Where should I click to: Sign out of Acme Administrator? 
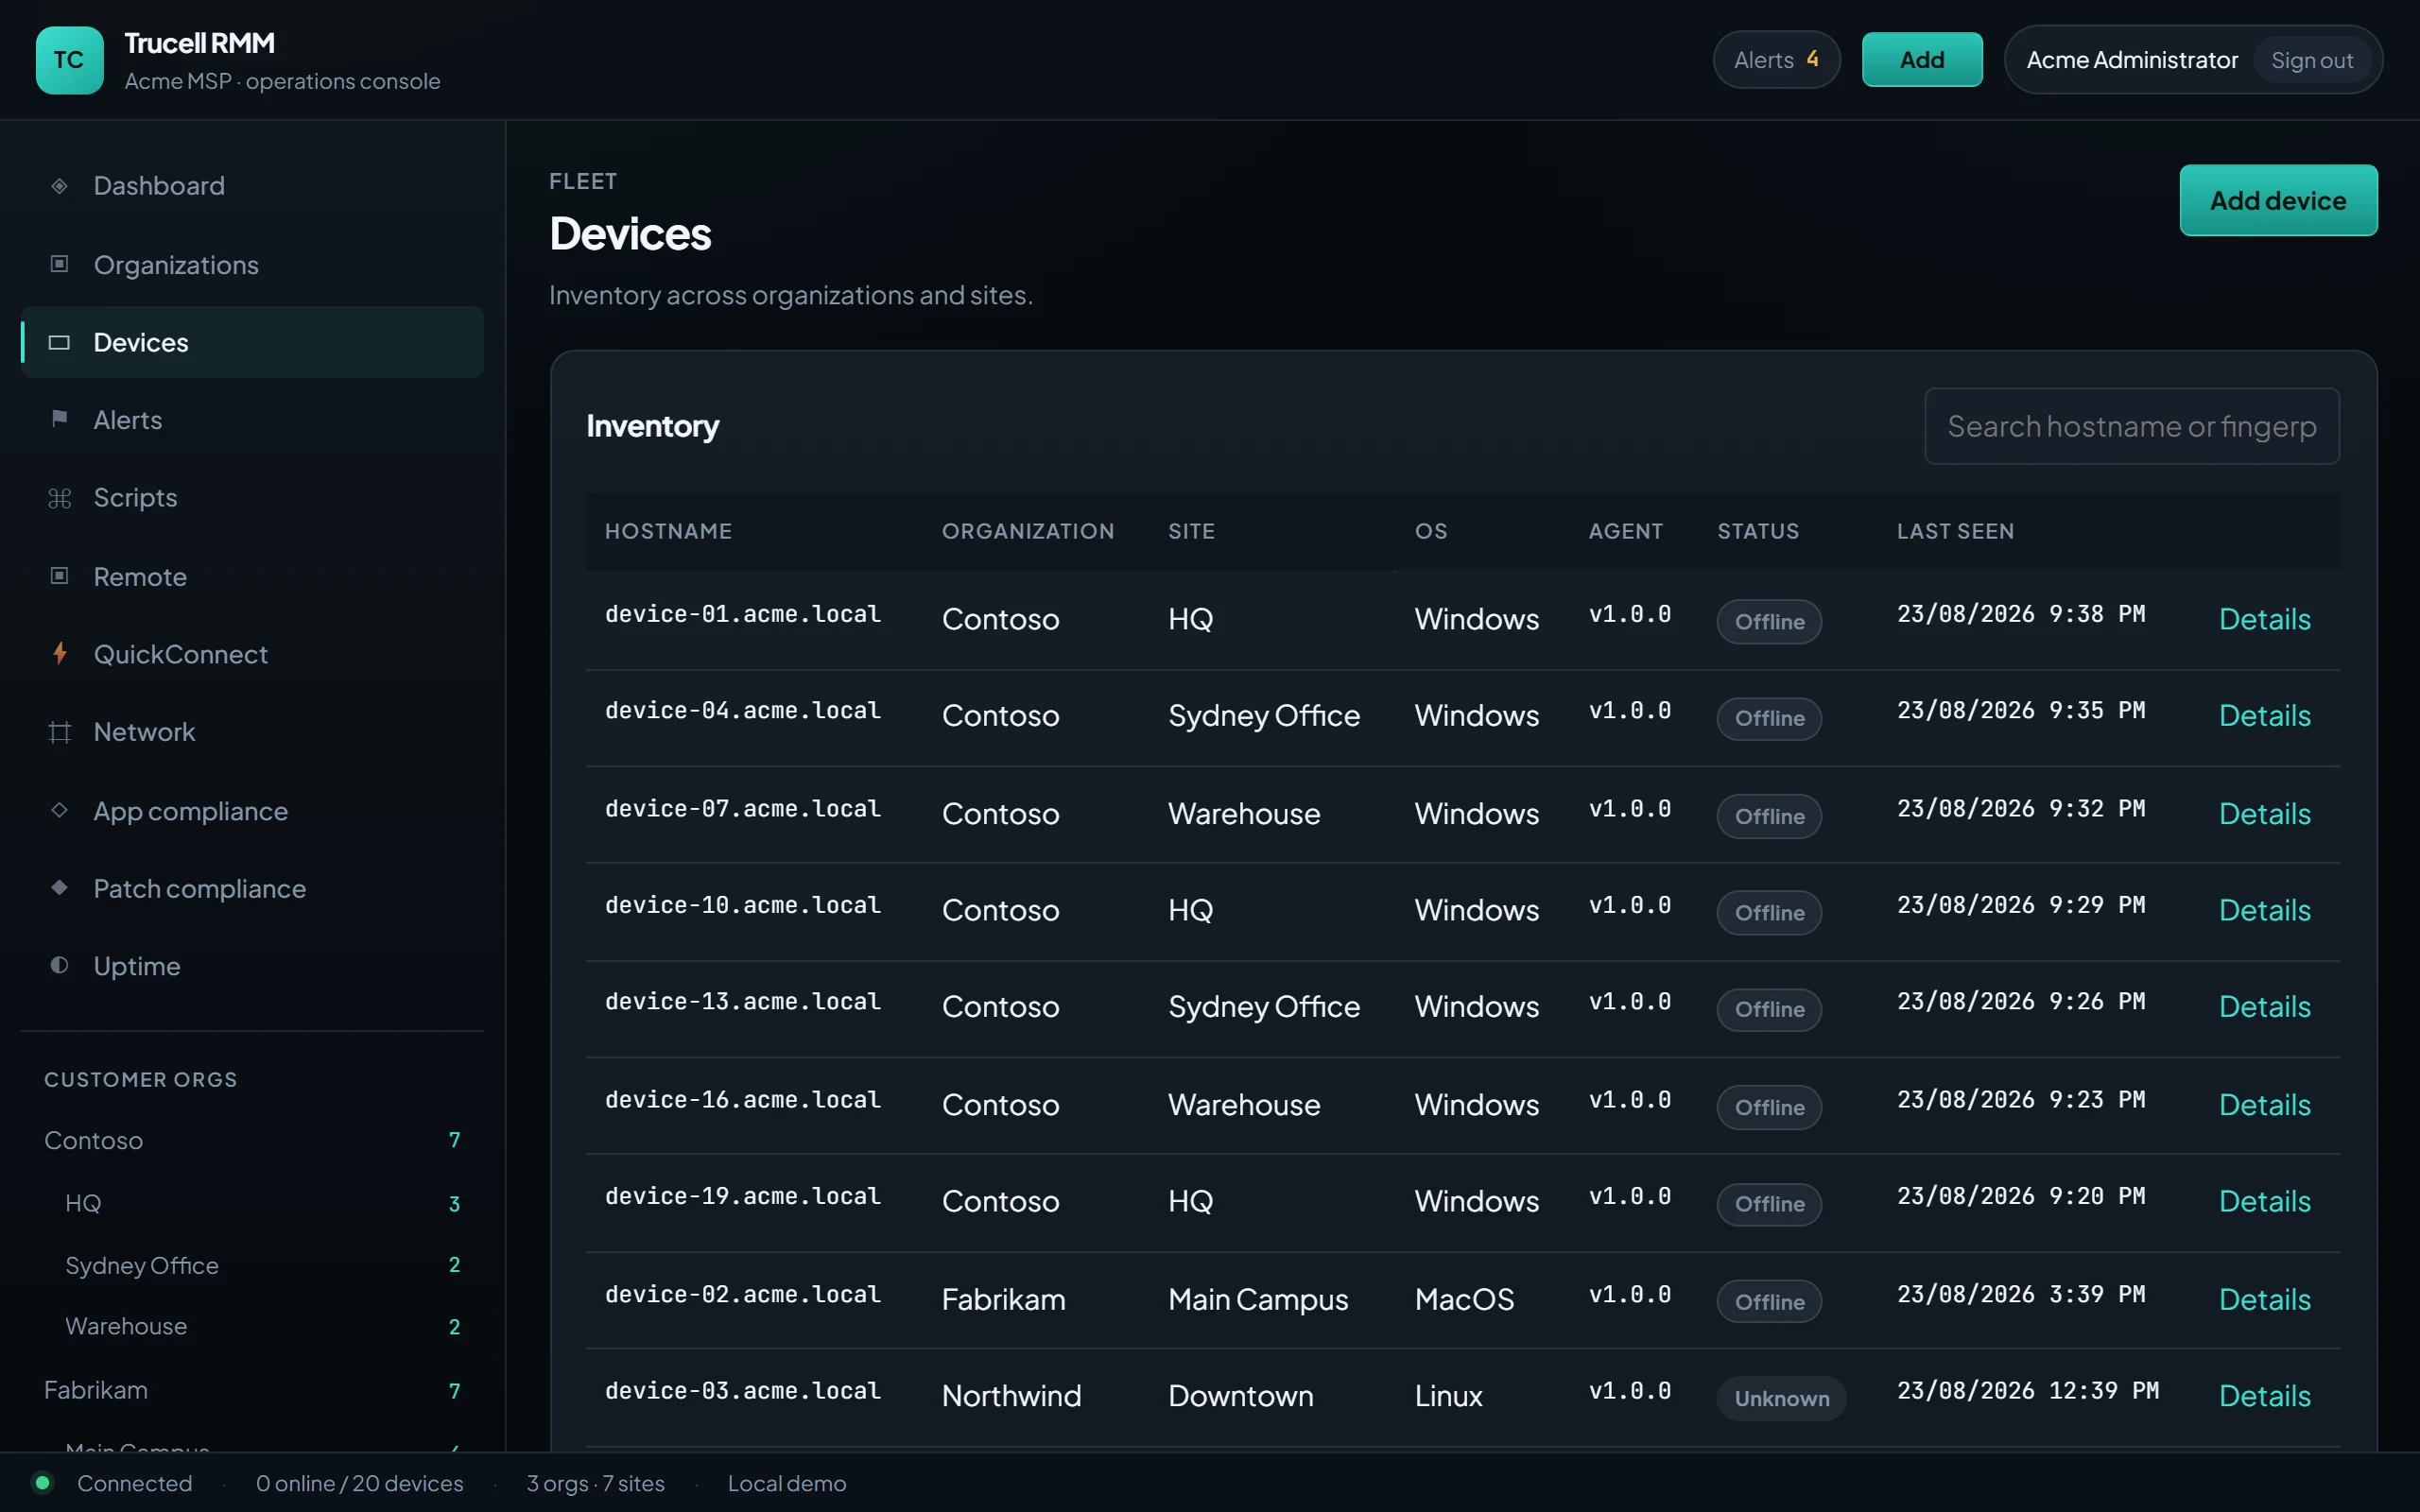(x=2312, y=60)
